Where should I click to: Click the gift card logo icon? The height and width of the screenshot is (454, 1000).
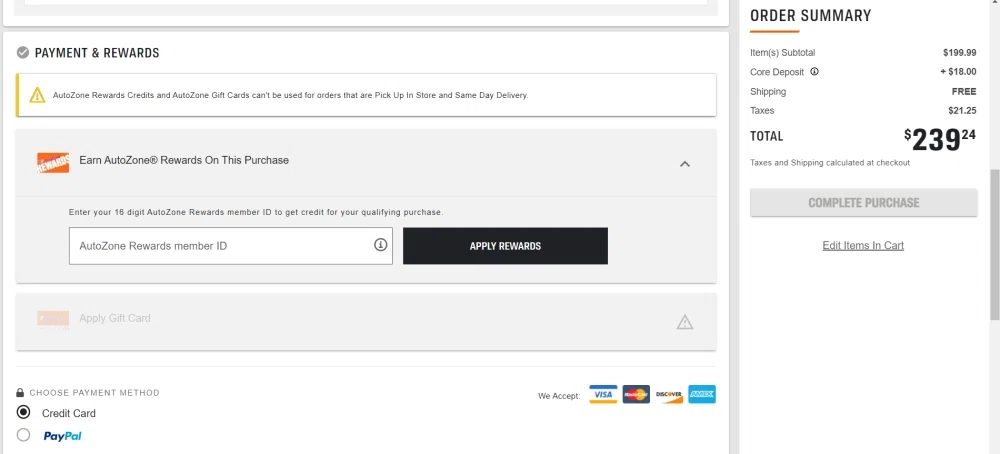53,320
